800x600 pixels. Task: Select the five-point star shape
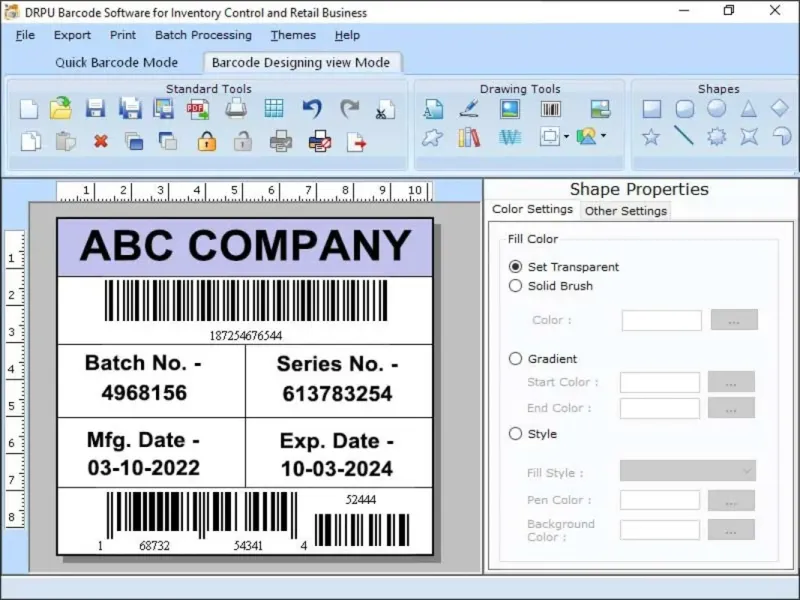(x=651, y=137)
